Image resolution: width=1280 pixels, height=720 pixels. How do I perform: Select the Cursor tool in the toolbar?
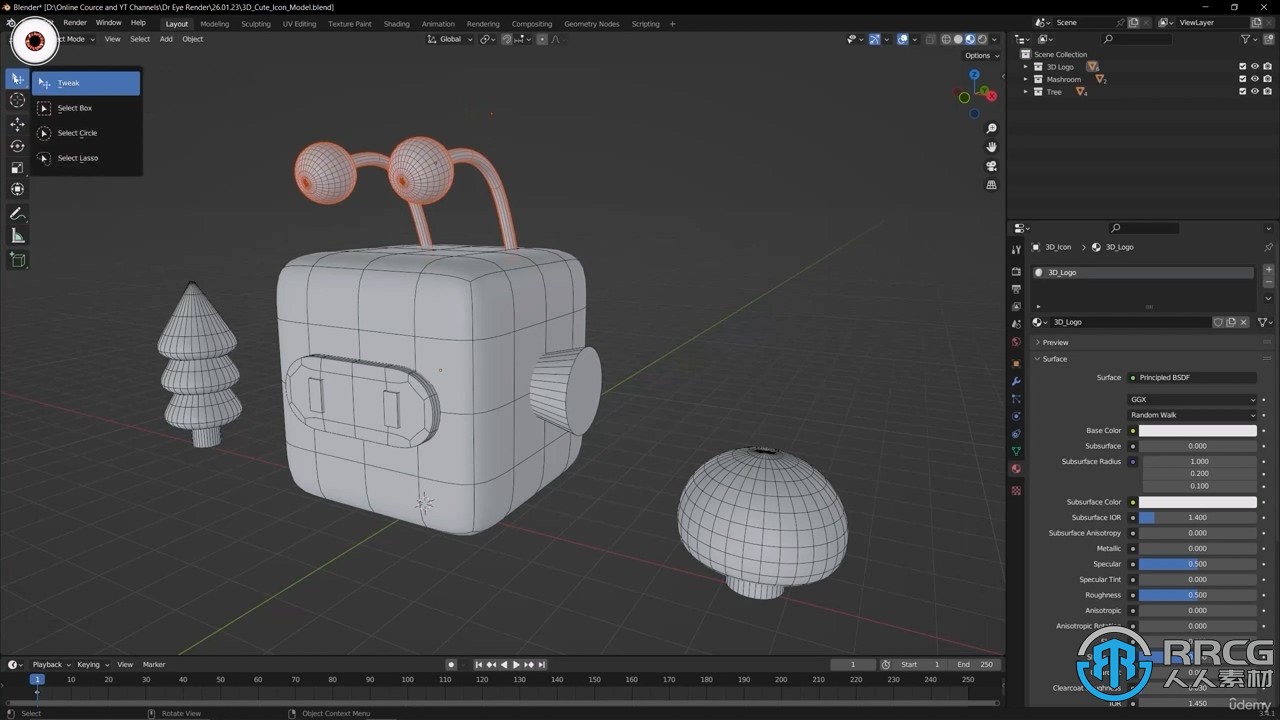[17, 100]
